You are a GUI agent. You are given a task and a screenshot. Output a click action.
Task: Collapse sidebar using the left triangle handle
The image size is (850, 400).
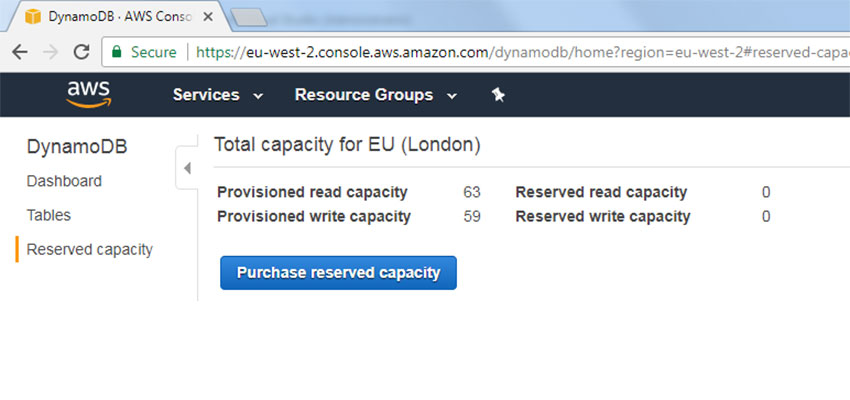pyautogui.click(x=188, y=169)
